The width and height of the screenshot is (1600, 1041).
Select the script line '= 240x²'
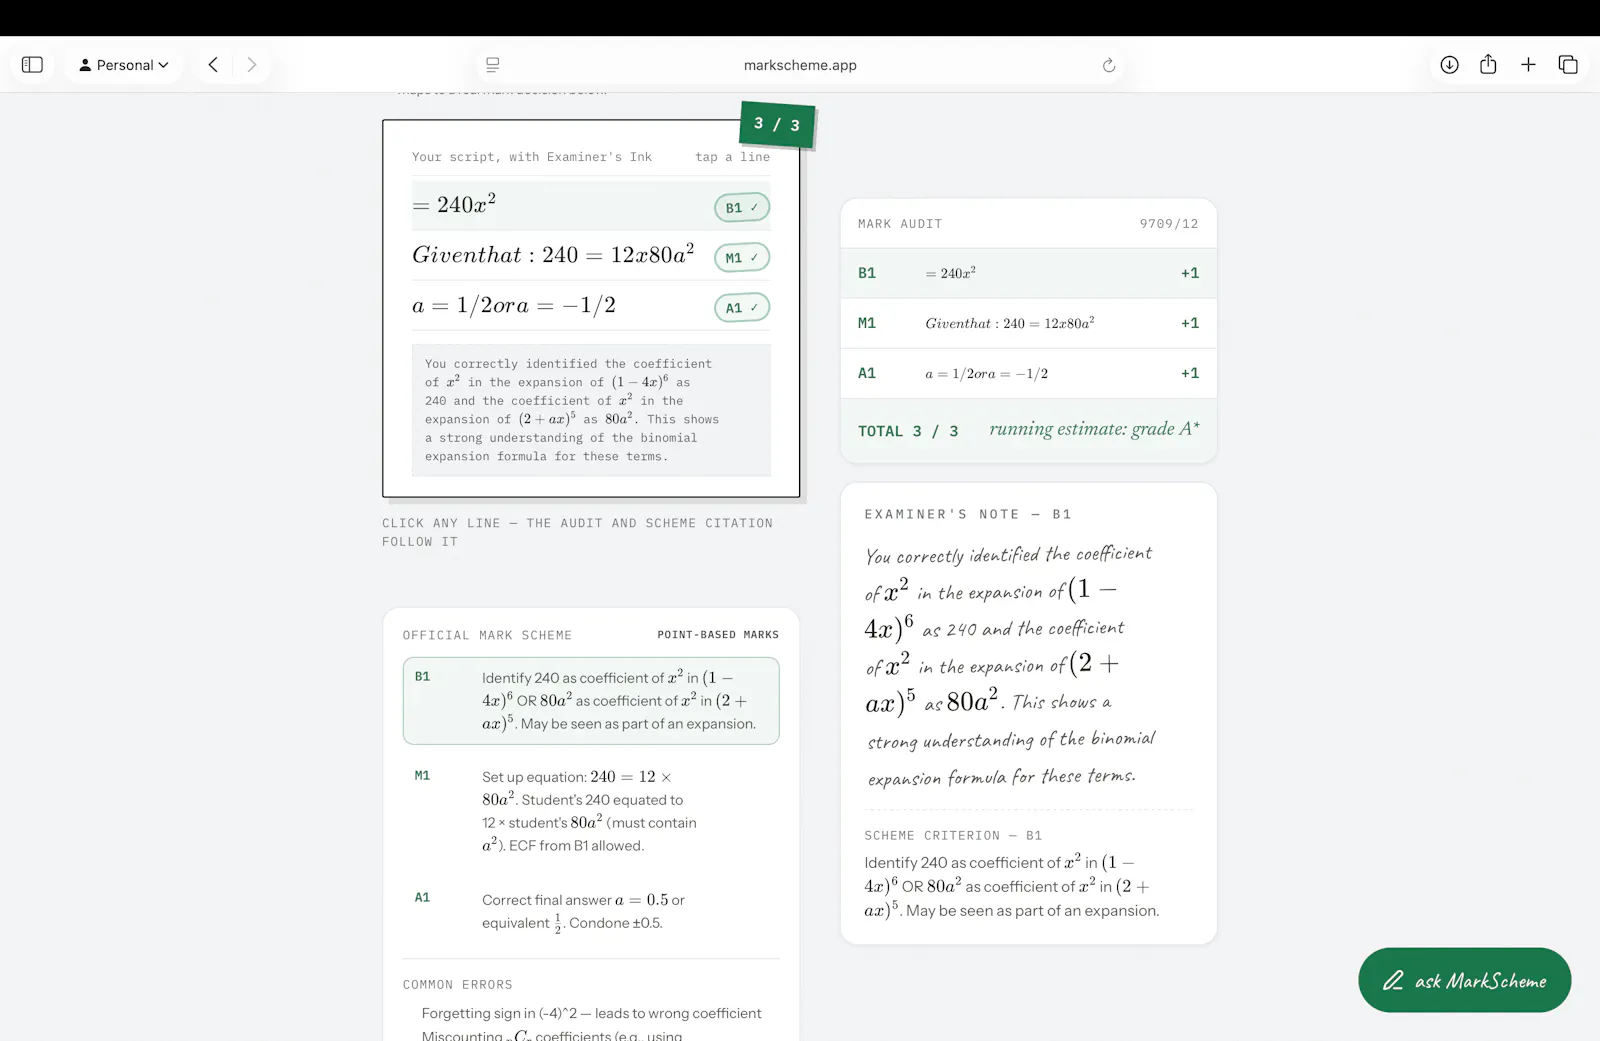[591, 205]
